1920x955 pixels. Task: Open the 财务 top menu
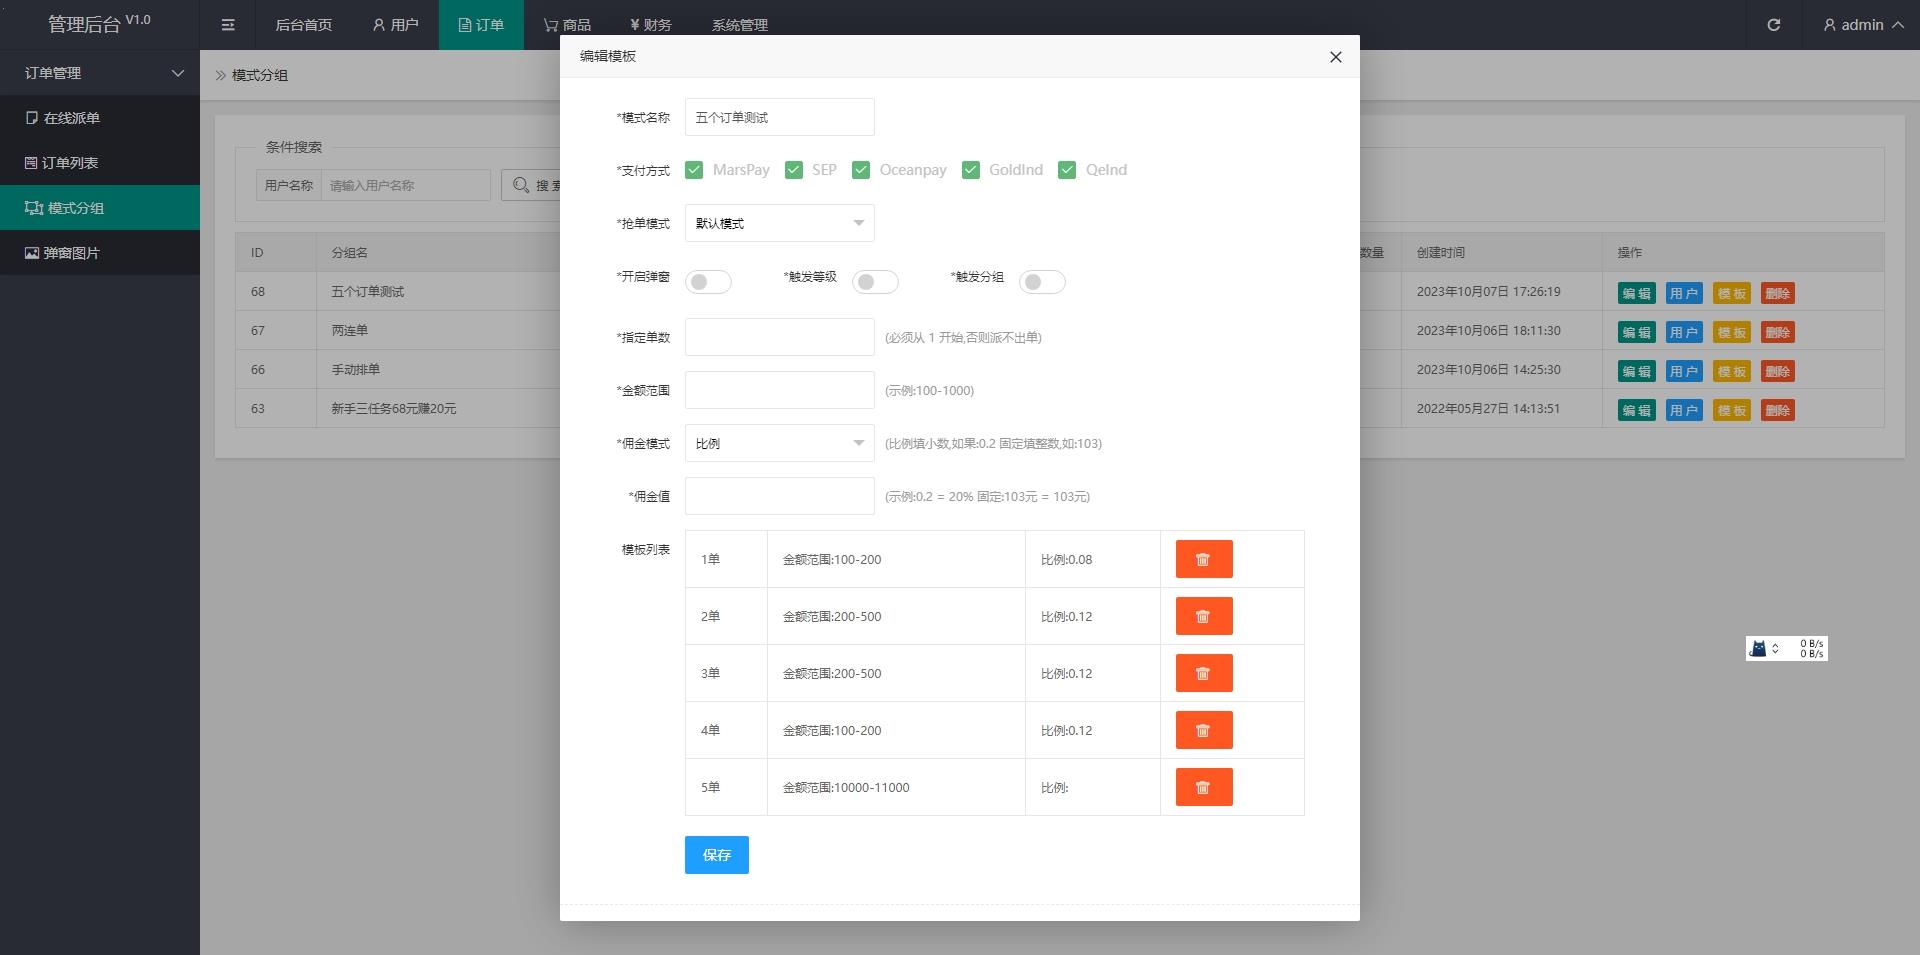pyautogui.click(x=651, y=25)
